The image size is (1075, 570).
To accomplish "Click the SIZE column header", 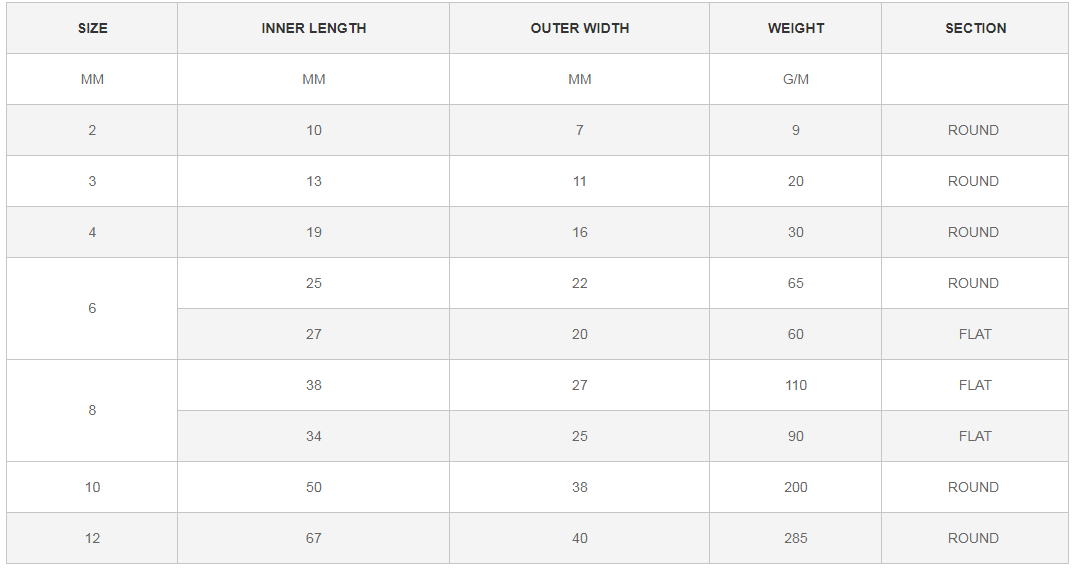I will [92, 28].
